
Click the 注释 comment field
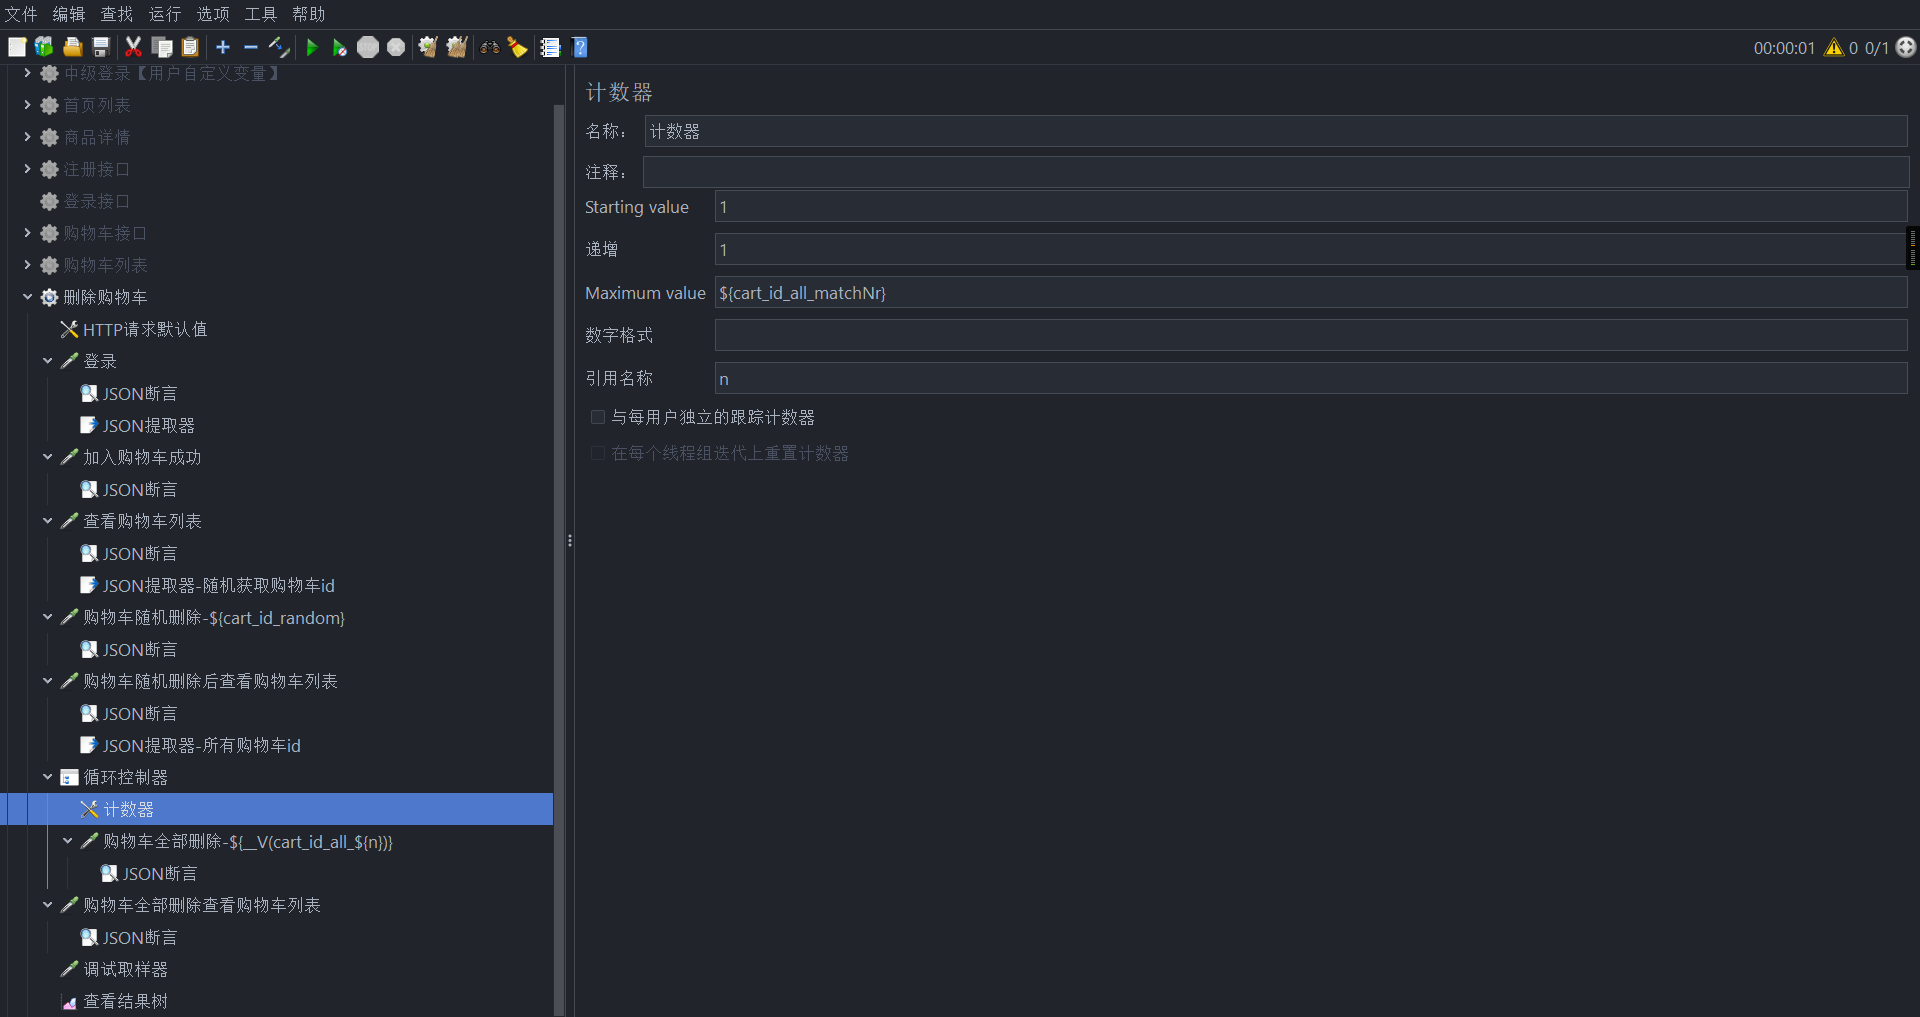pyautogui.click(x=1276, y=172)
